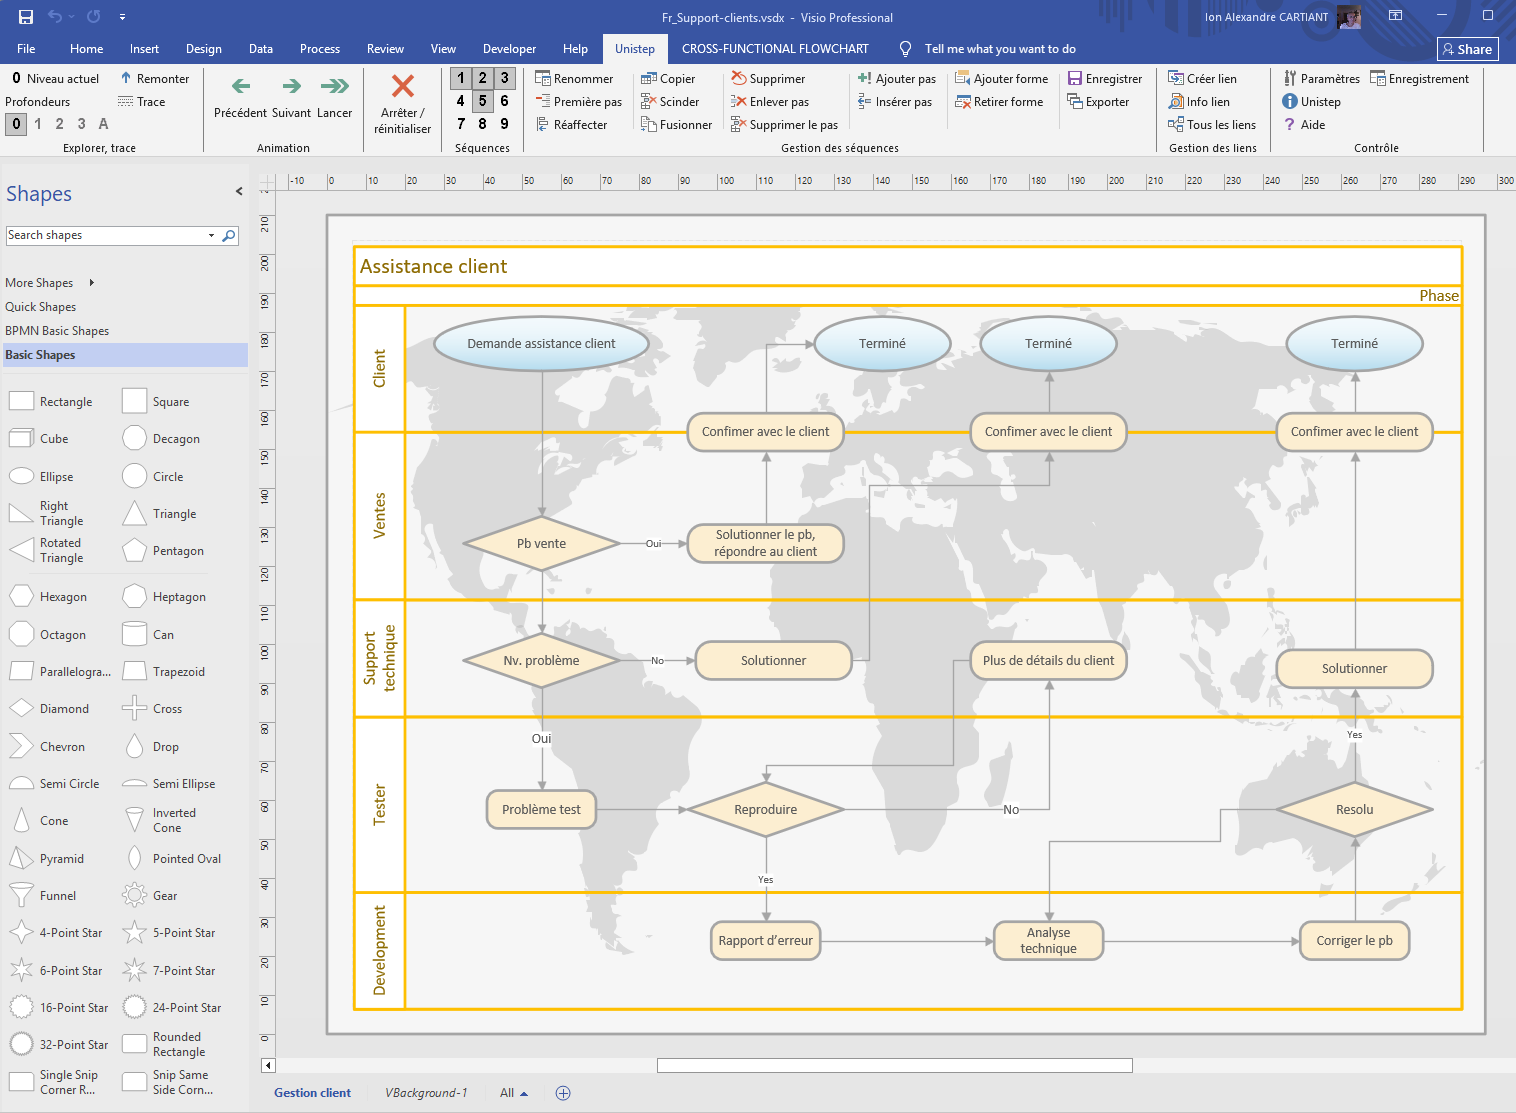Toggle sequence number 1
Viewport: 1516px width, 1113px height.
tap(461, 78)
